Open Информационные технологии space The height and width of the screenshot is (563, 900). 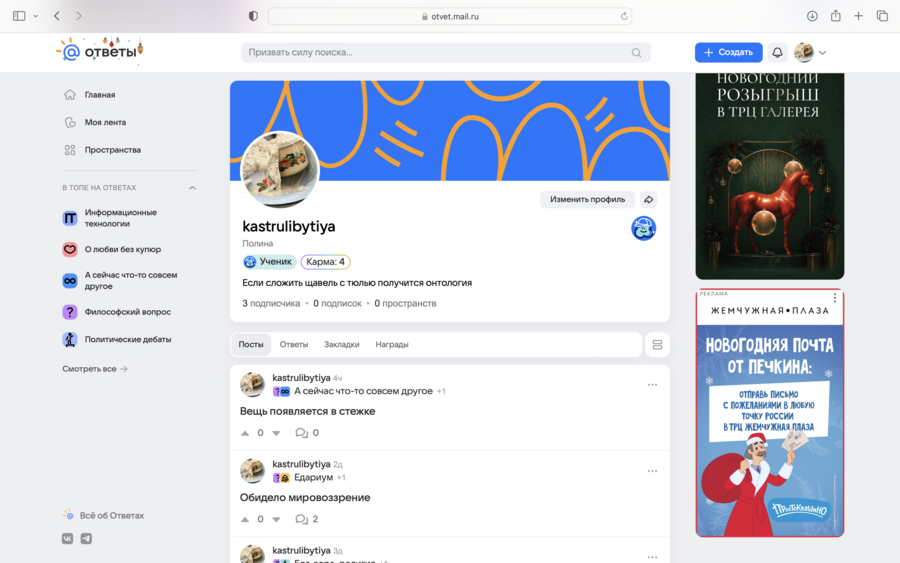tap(121, 218)
